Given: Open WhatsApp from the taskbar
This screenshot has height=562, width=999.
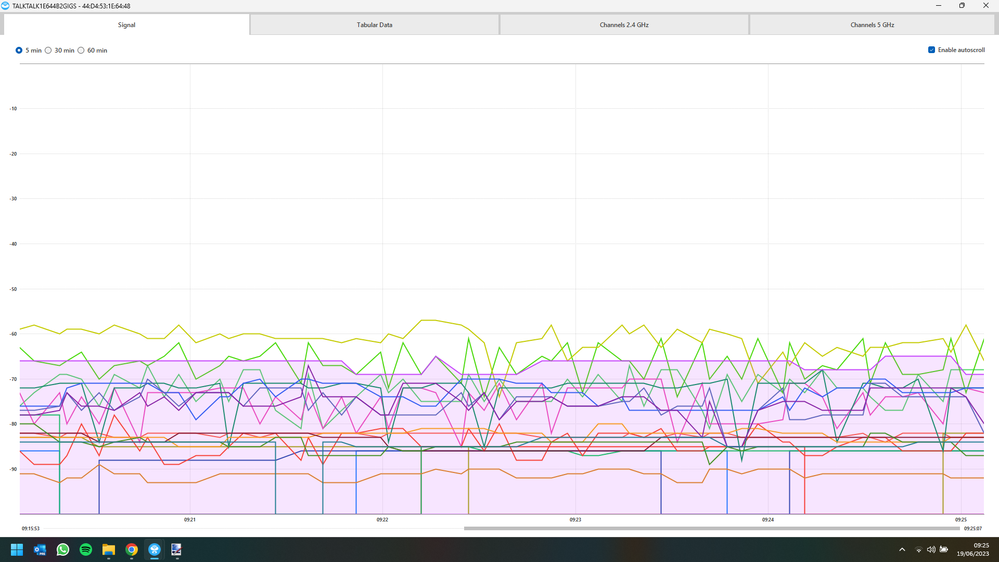Looking at the screenshot, I should pyautogui.click(x=63, y=549).
